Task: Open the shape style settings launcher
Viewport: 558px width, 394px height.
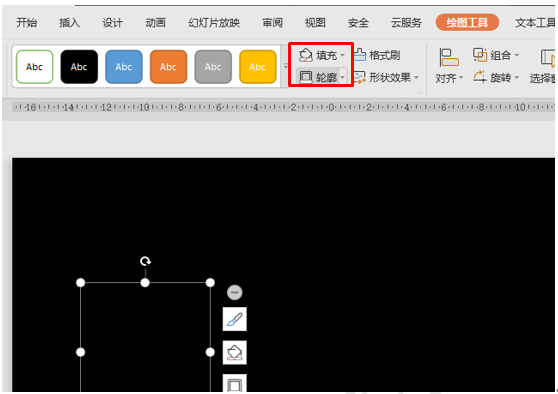Action: pos(420,92)
